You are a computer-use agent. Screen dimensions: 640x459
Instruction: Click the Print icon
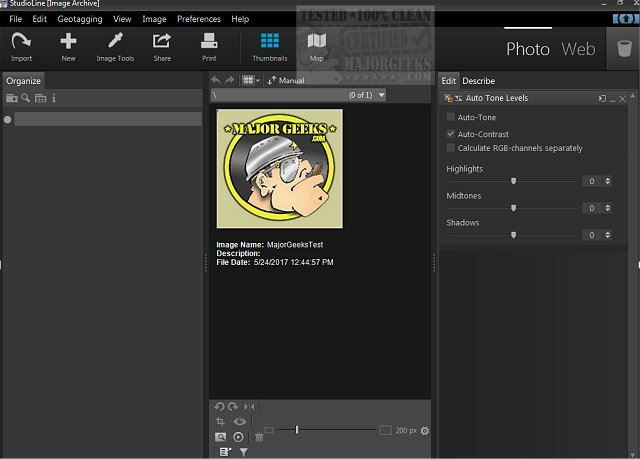209,42
